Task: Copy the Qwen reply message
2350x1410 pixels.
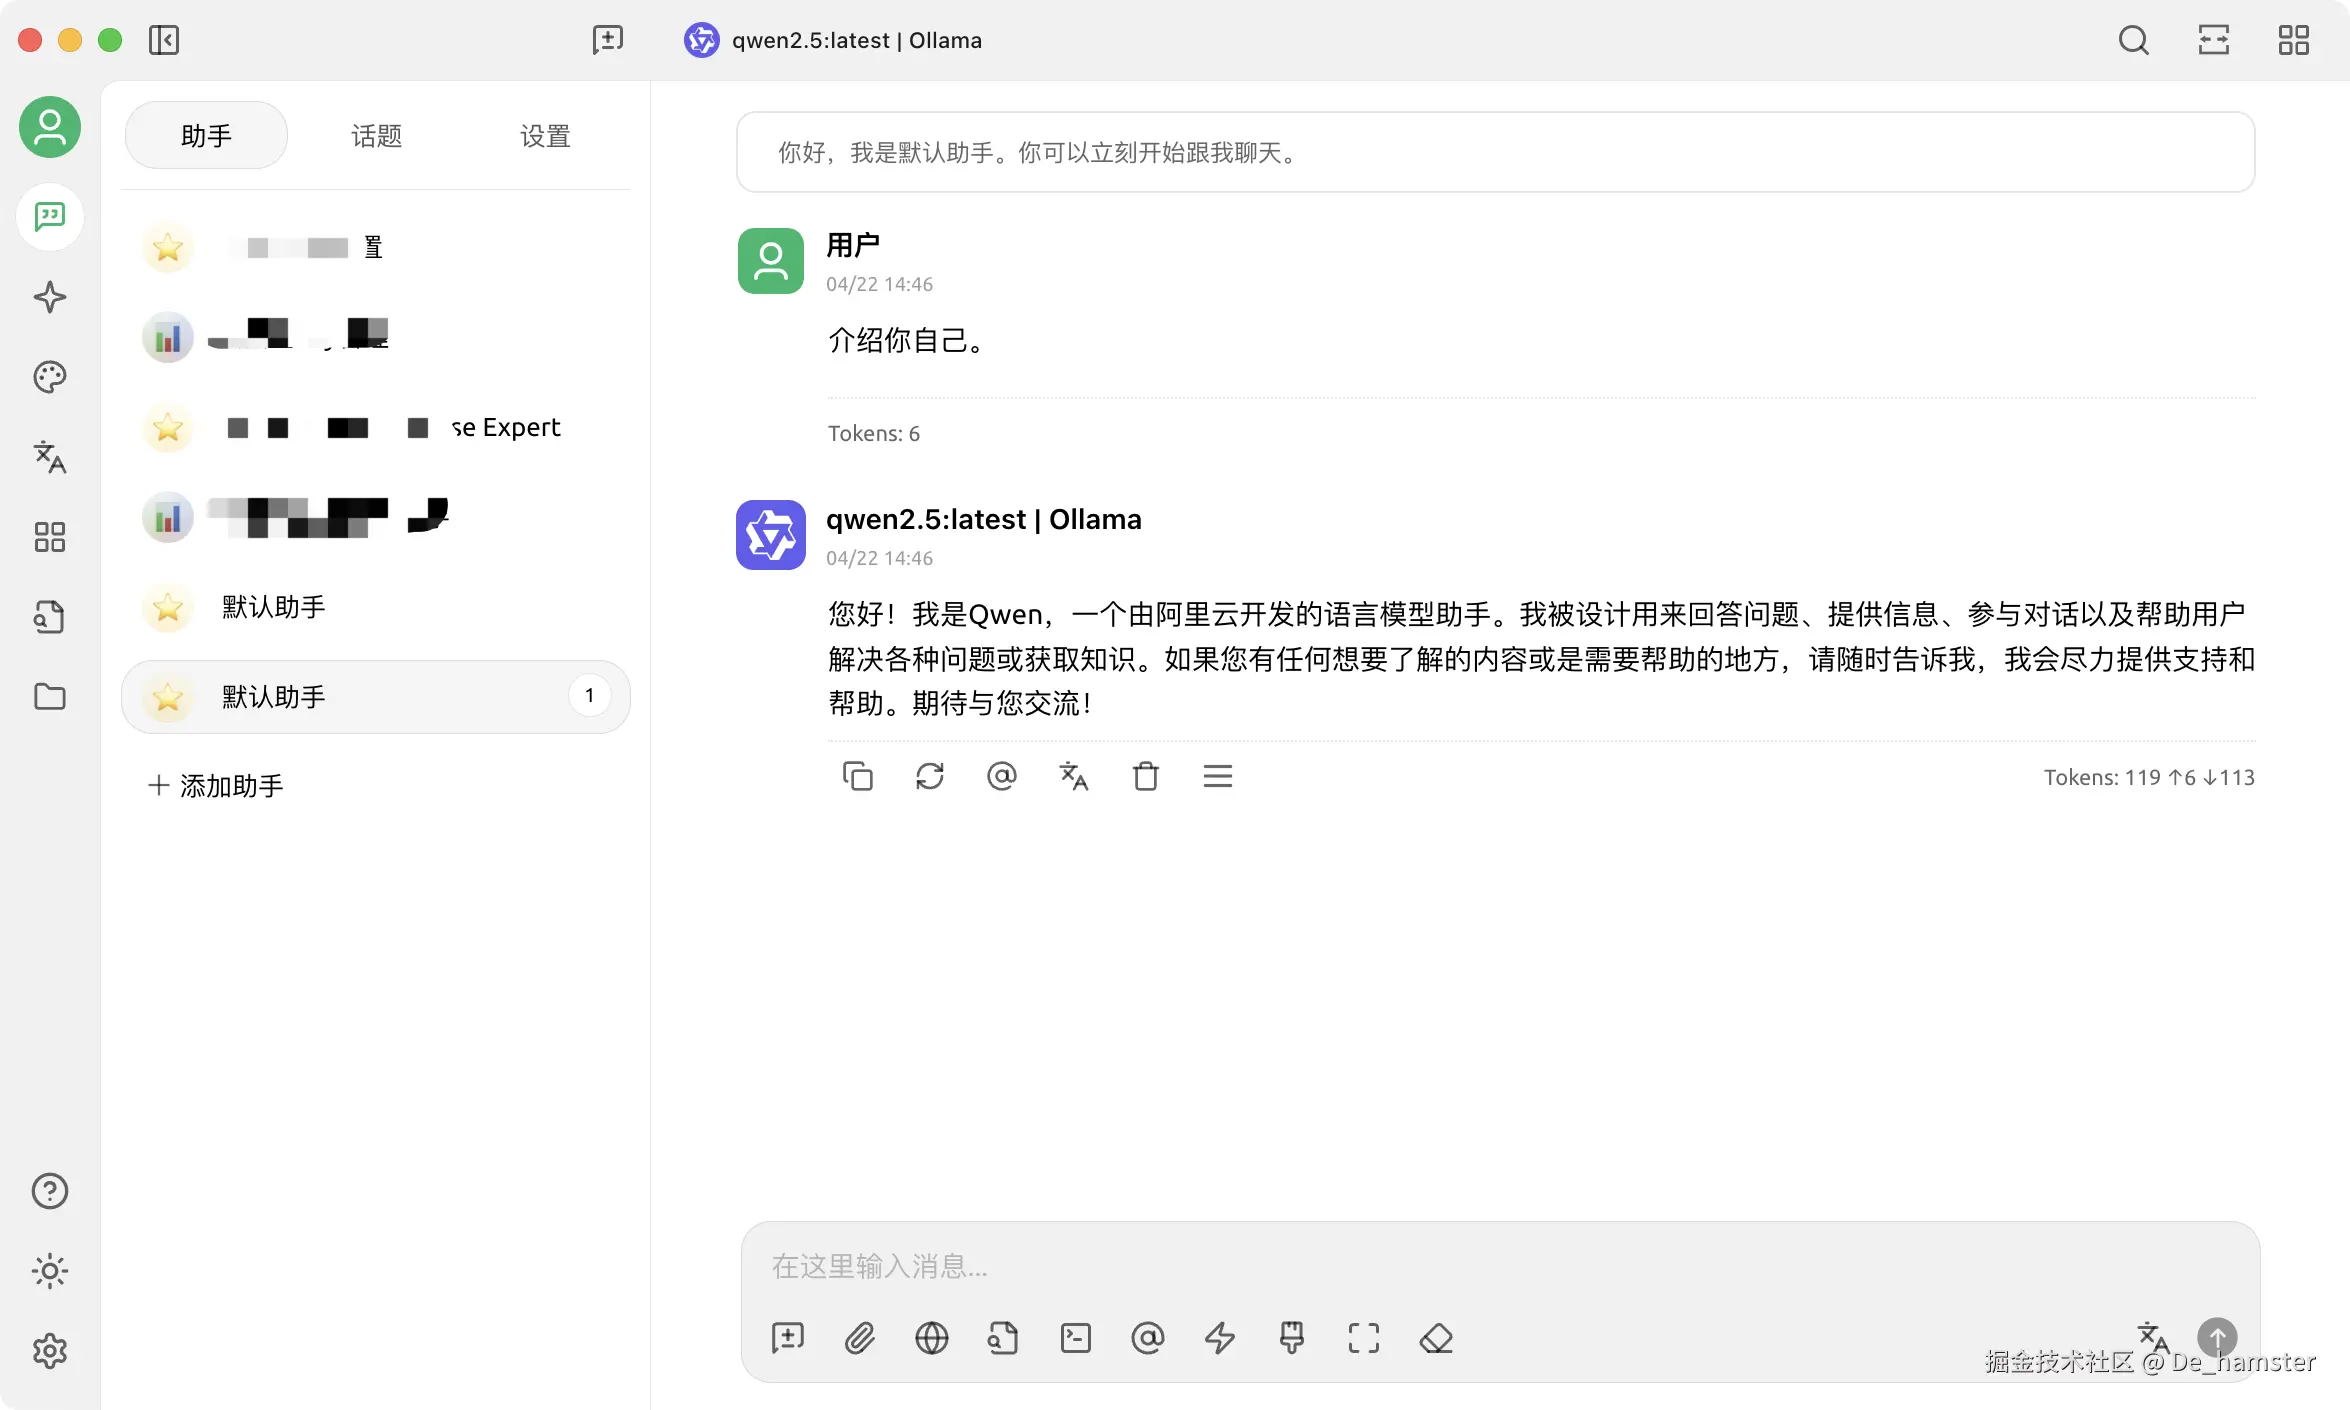Action: click(857, 776)
